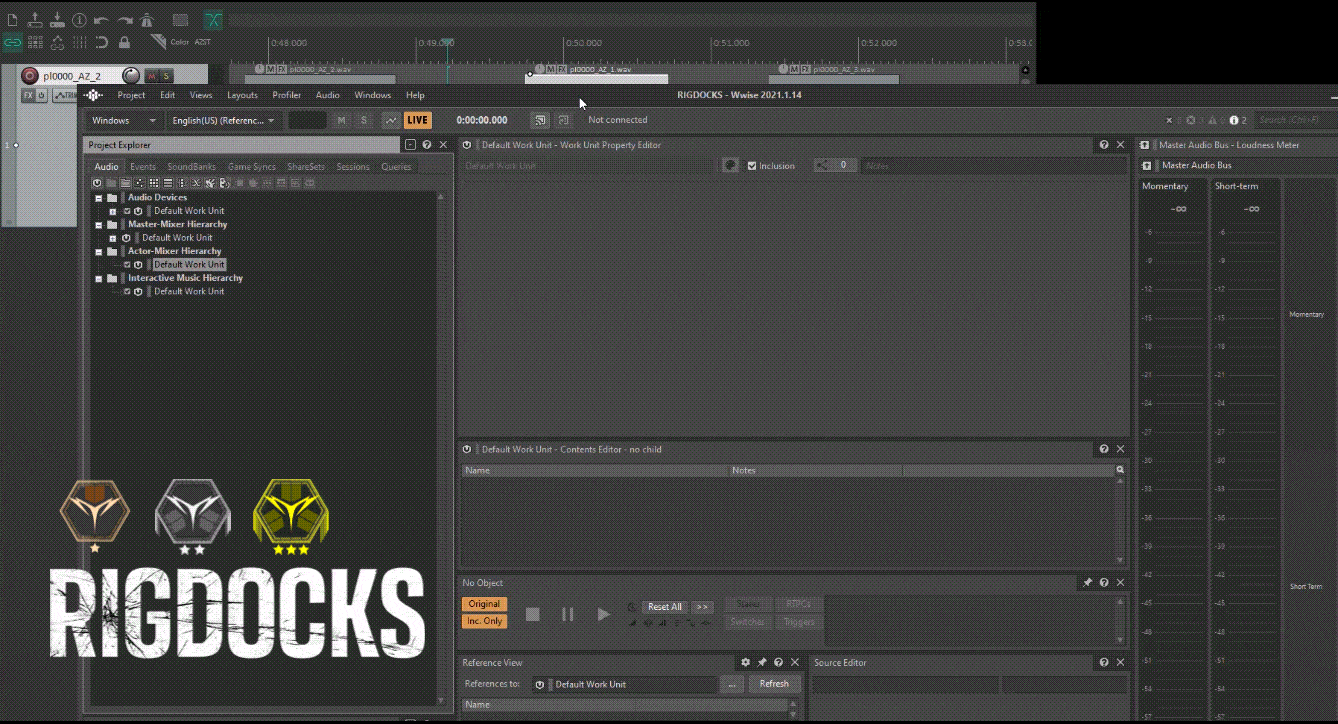Switch to the Sessions tab
1338x724 pixels.
click(353, 167)
